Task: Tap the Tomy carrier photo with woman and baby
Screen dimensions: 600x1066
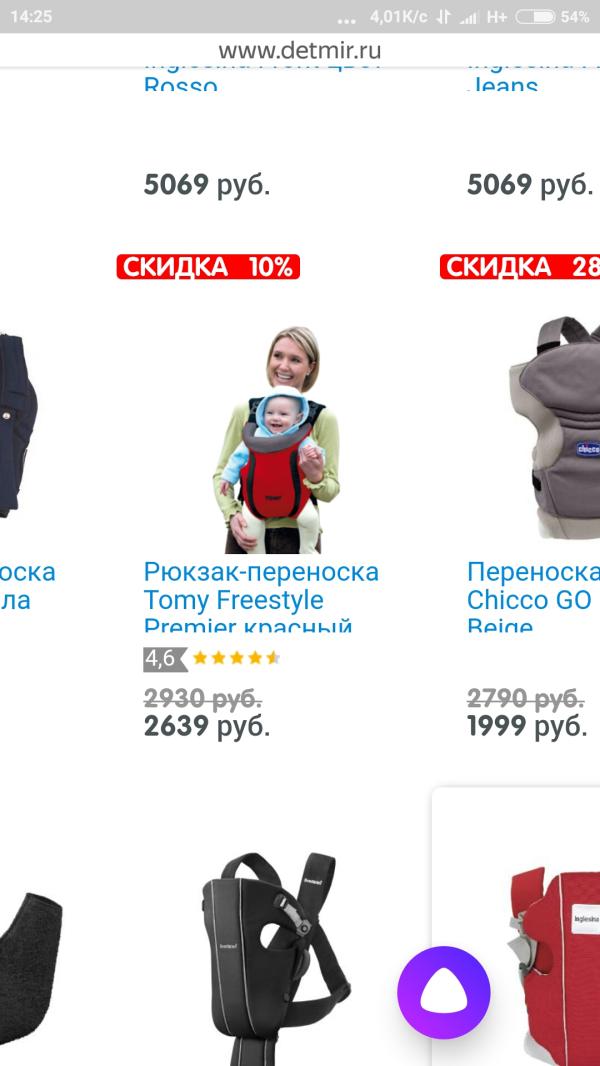Action: [x=277, y=440]
